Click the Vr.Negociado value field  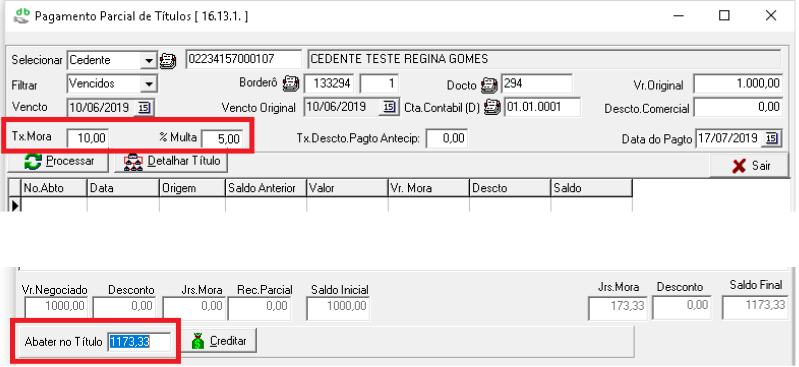pyautogui.click(x=55, y=307)
